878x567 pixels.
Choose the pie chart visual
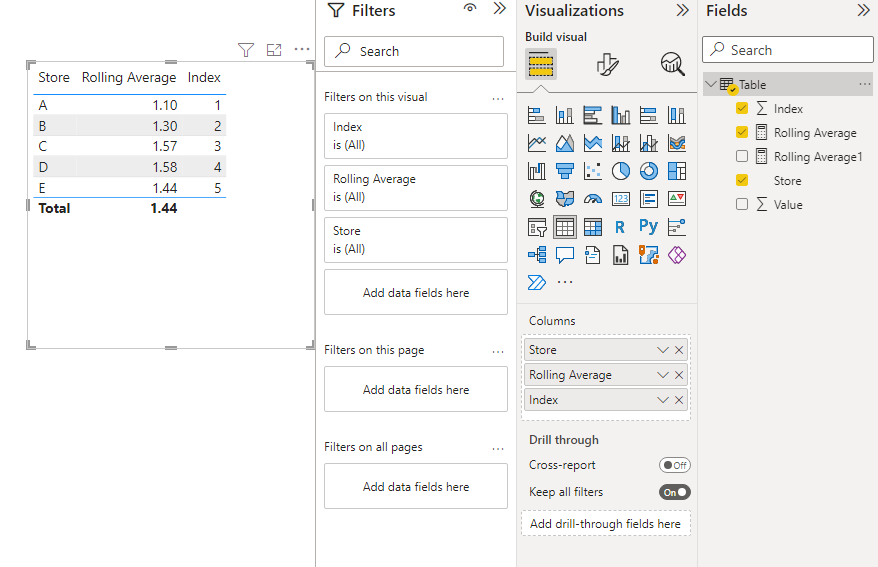tap(620, 171)
